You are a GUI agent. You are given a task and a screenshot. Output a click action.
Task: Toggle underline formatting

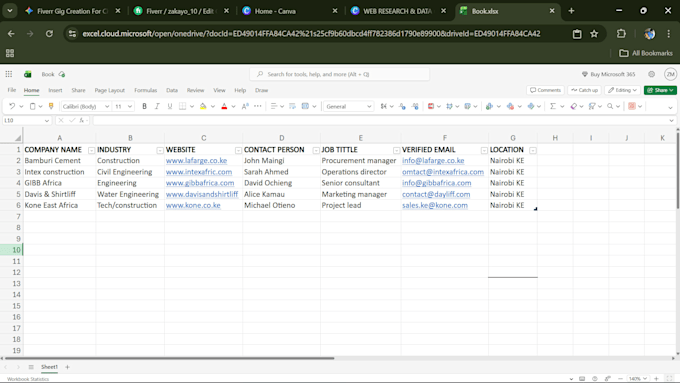(170, 106)
